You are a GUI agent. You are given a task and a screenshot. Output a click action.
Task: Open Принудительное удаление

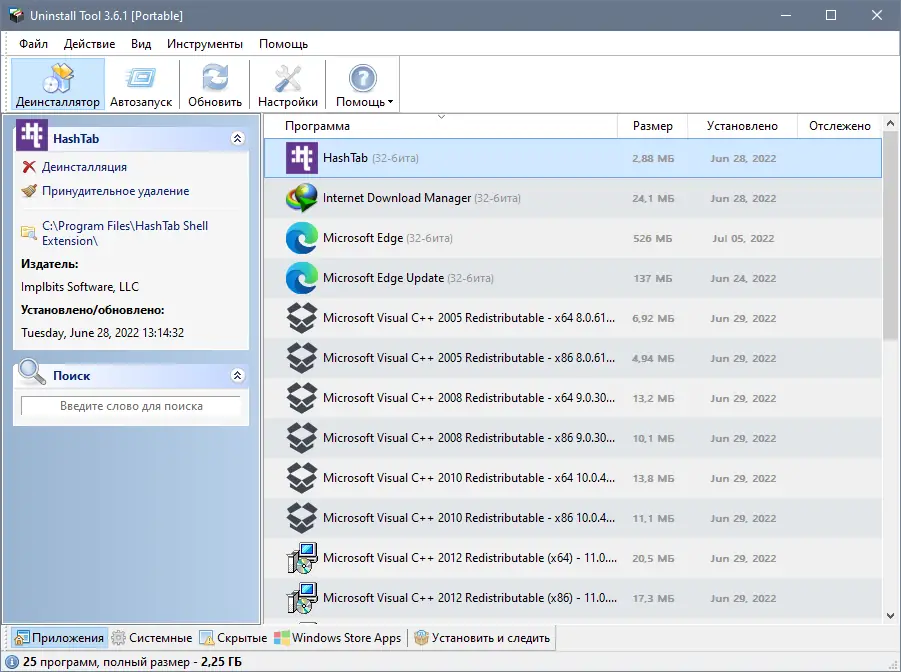click(x=117, y=191)
